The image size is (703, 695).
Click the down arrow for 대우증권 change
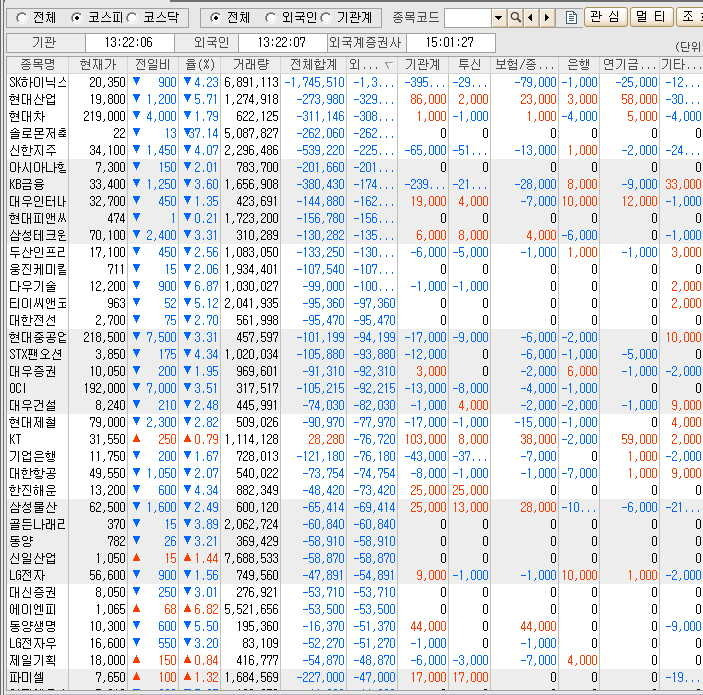pos(136,371)
